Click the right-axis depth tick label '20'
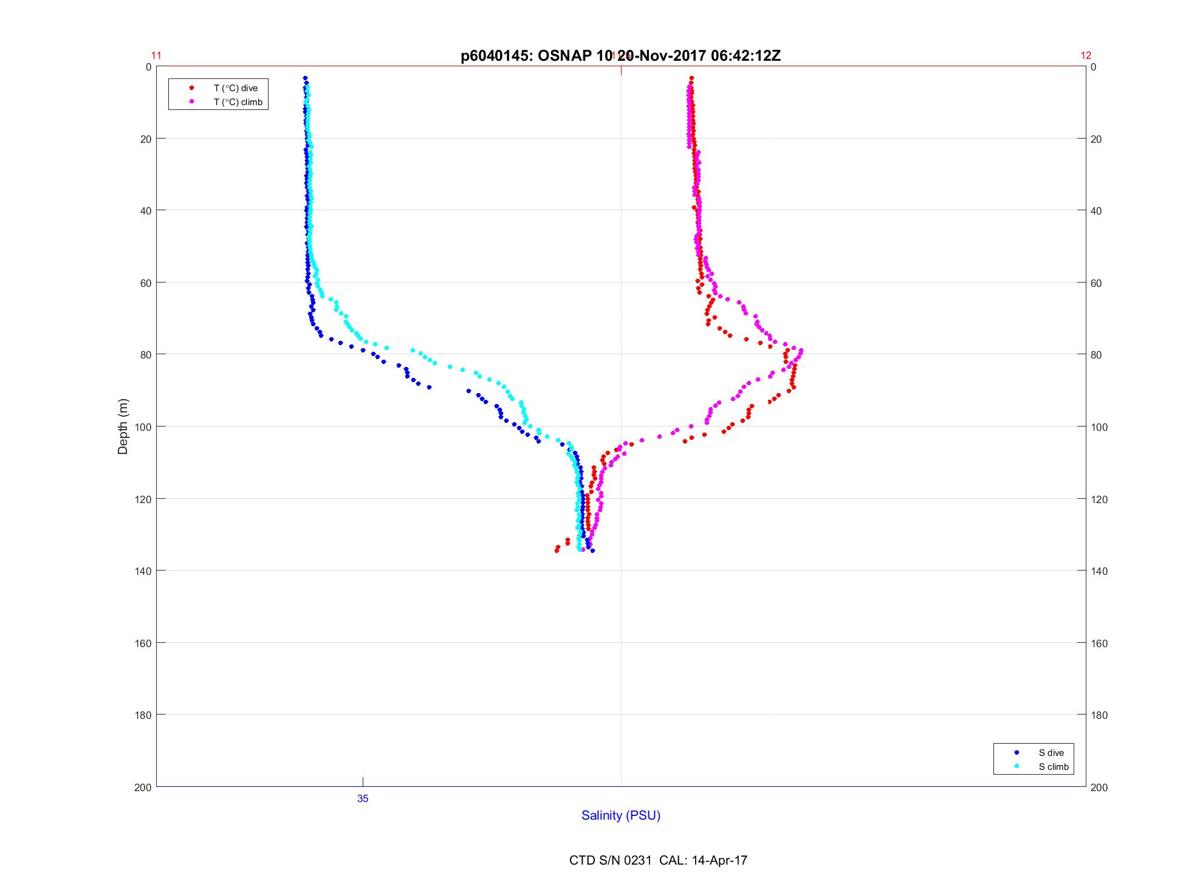 point(1097,139)
